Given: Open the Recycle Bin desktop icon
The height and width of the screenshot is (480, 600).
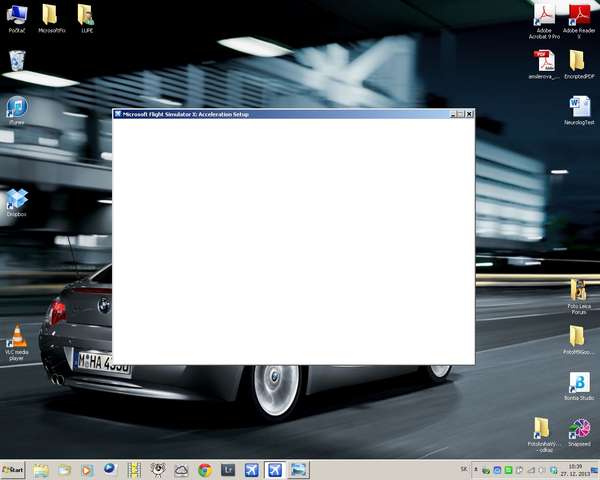Looking at the screenshot, I should tap(17, 61).
